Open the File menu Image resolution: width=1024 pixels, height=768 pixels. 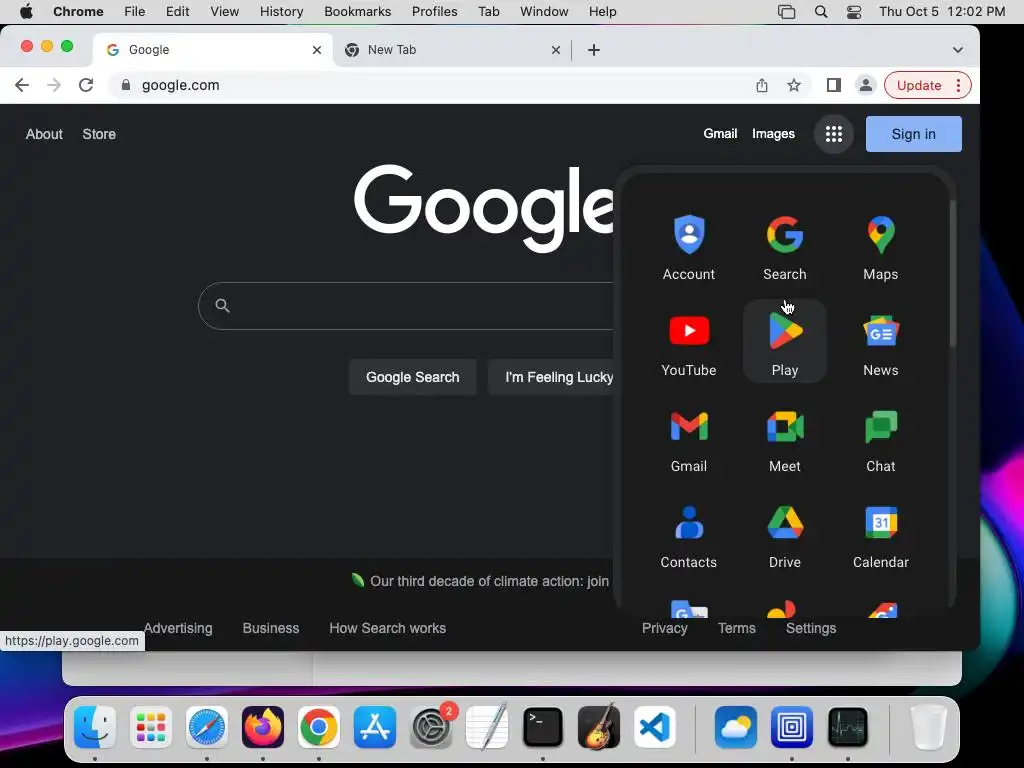coord(135,12)
